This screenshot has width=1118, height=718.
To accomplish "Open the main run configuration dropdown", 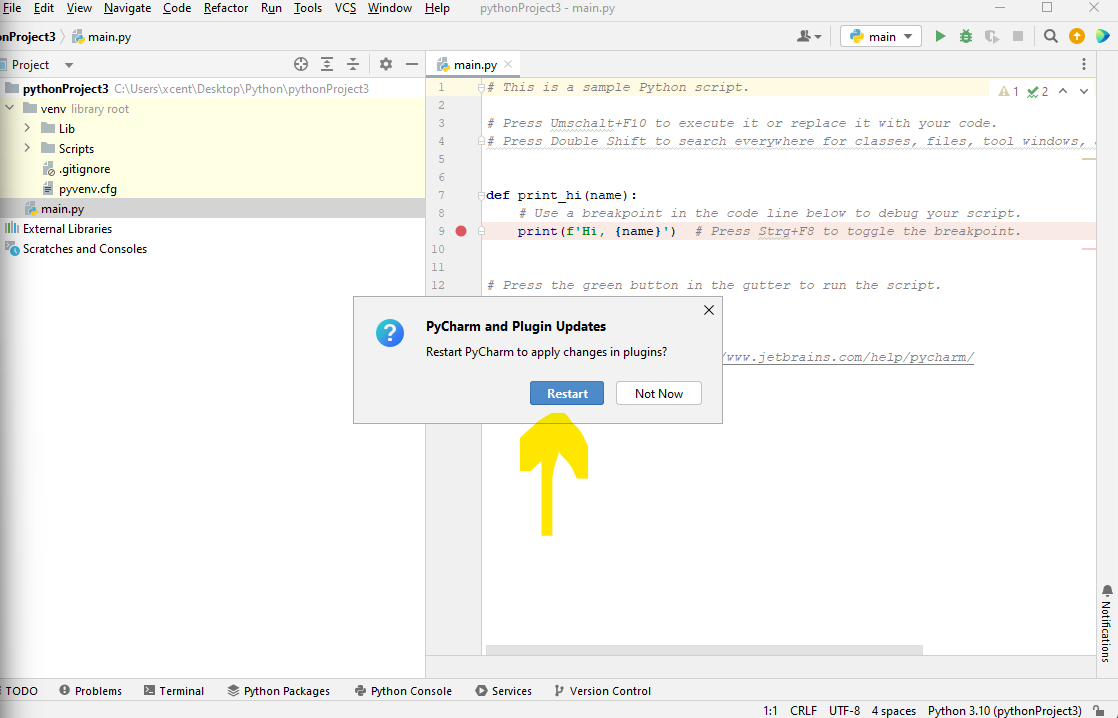I will coord(880,35).
